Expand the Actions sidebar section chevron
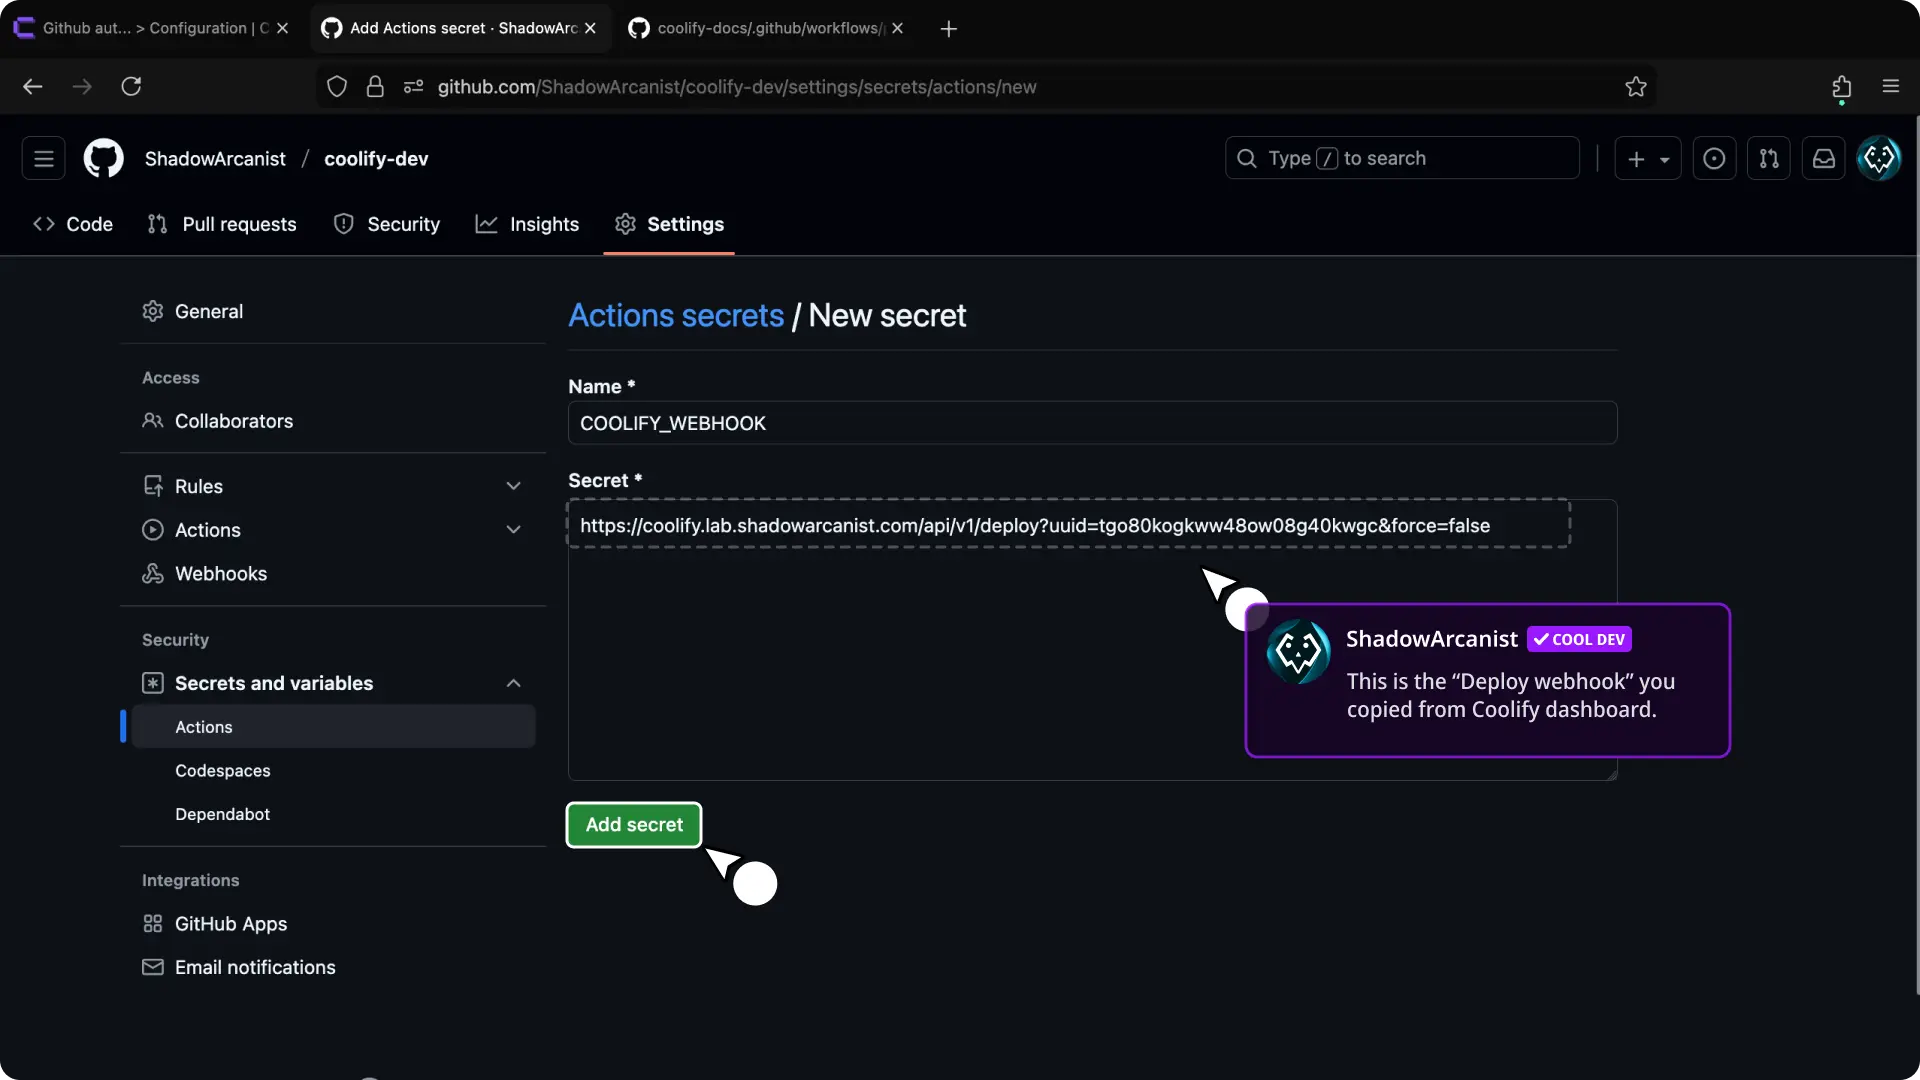This screenshot has height=1080, width=1920. [x=513, y=530]
